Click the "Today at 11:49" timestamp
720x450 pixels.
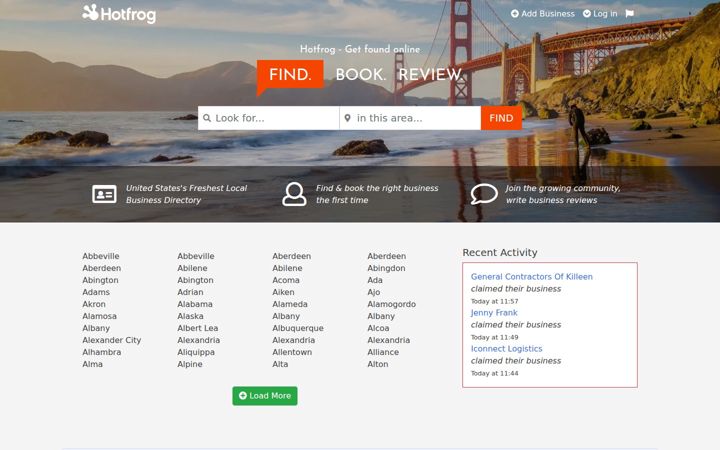(x=495, y=337)
